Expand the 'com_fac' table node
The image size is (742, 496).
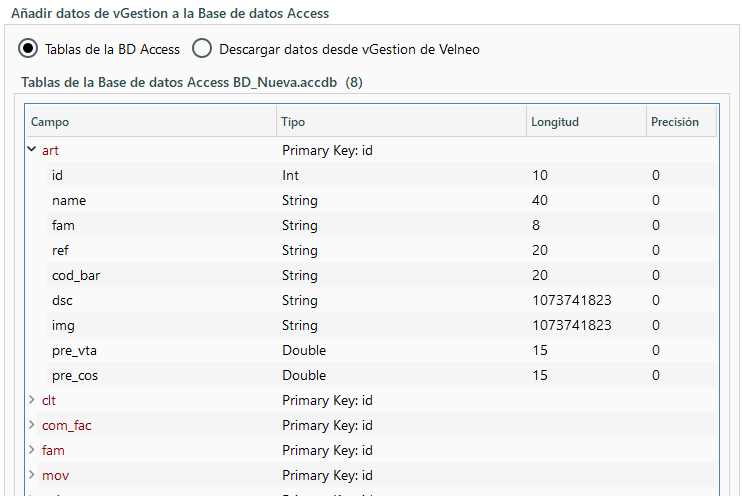32,425
